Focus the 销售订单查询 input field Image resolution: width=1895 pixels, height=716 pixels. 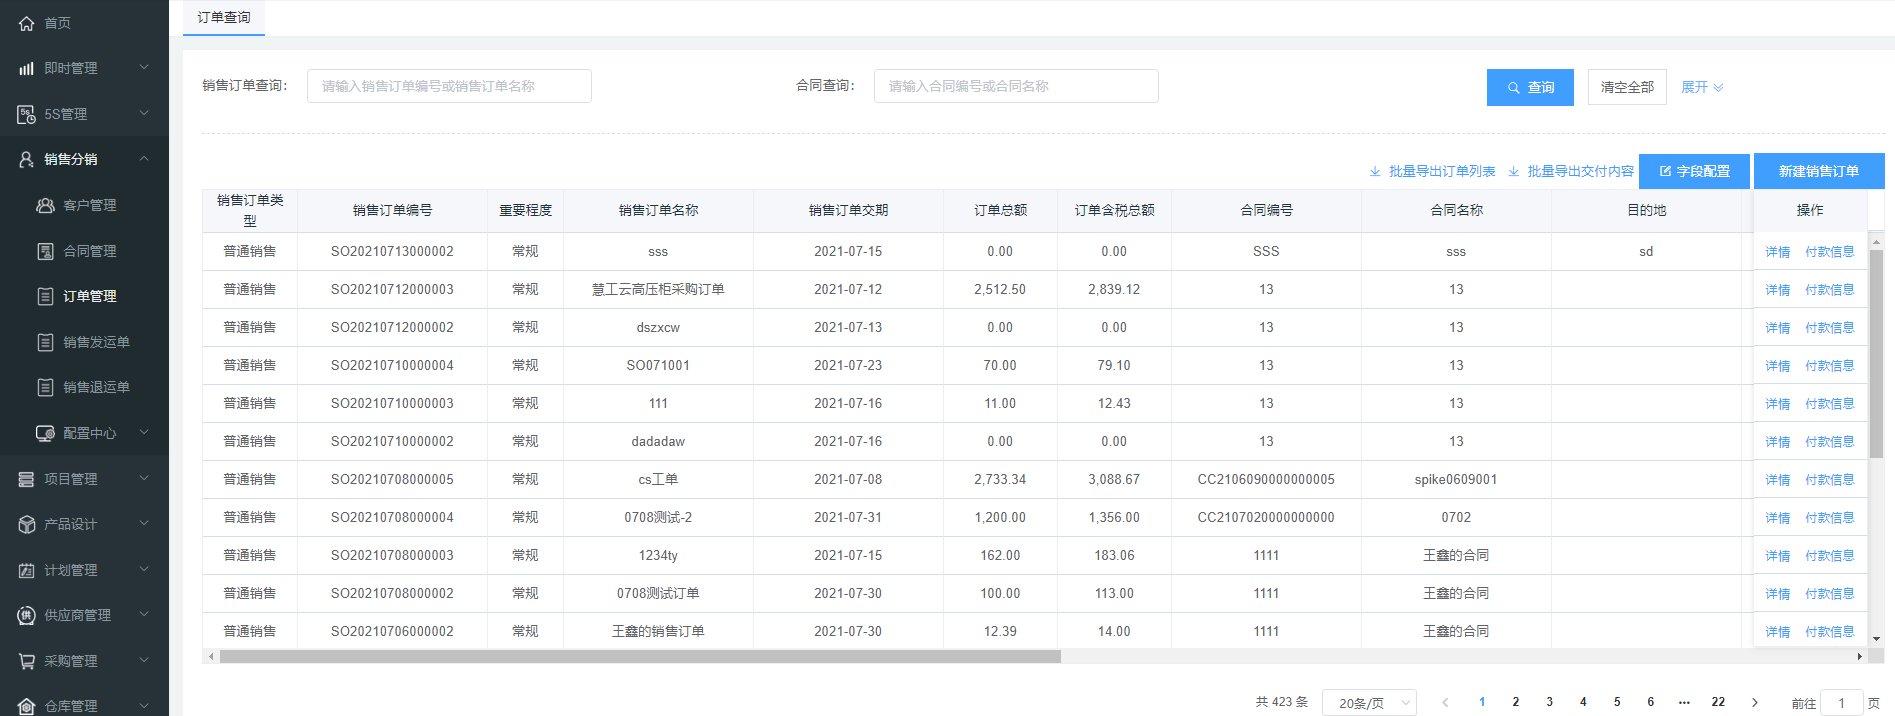(x=449, y=86)
